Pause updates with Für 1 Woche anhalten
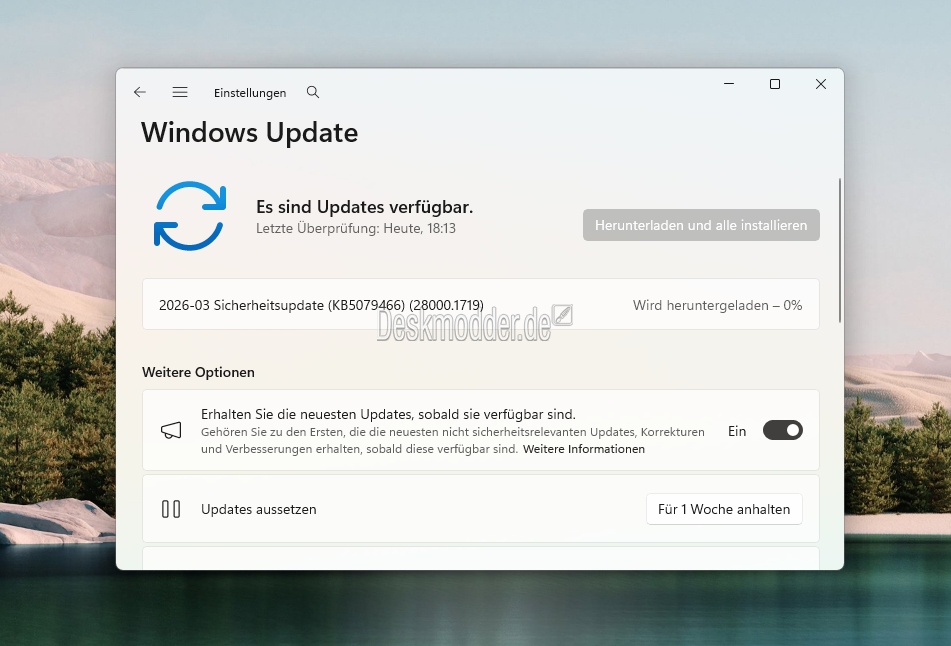 point(724,509)
